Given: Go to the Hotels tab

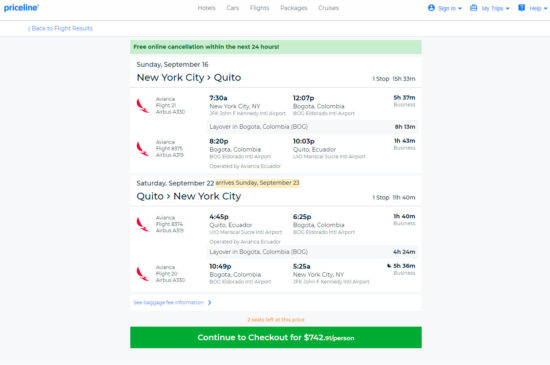Looking at the screenshot, I should click(x=206, y=8).
